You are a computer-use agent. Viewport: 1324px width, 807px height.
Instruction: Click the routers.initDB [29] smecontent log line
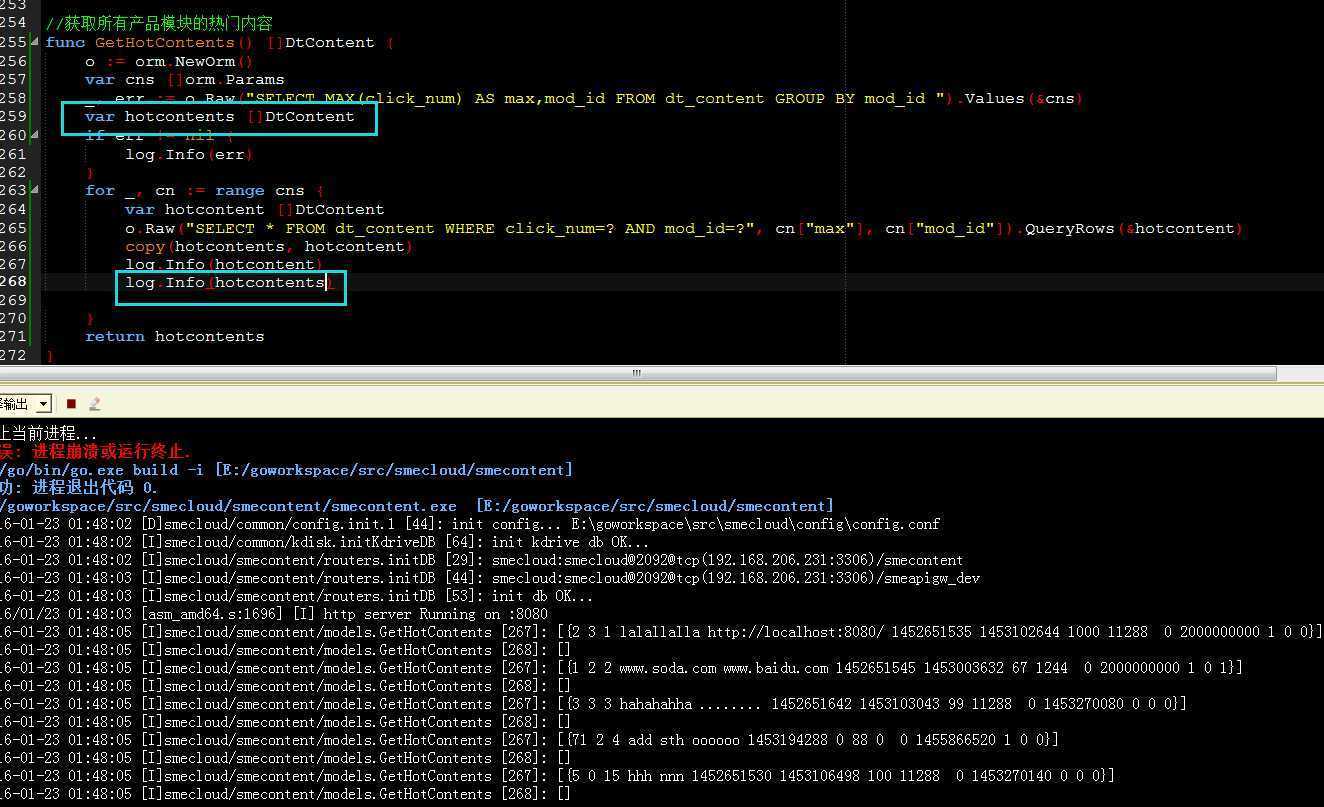[481, 560]
